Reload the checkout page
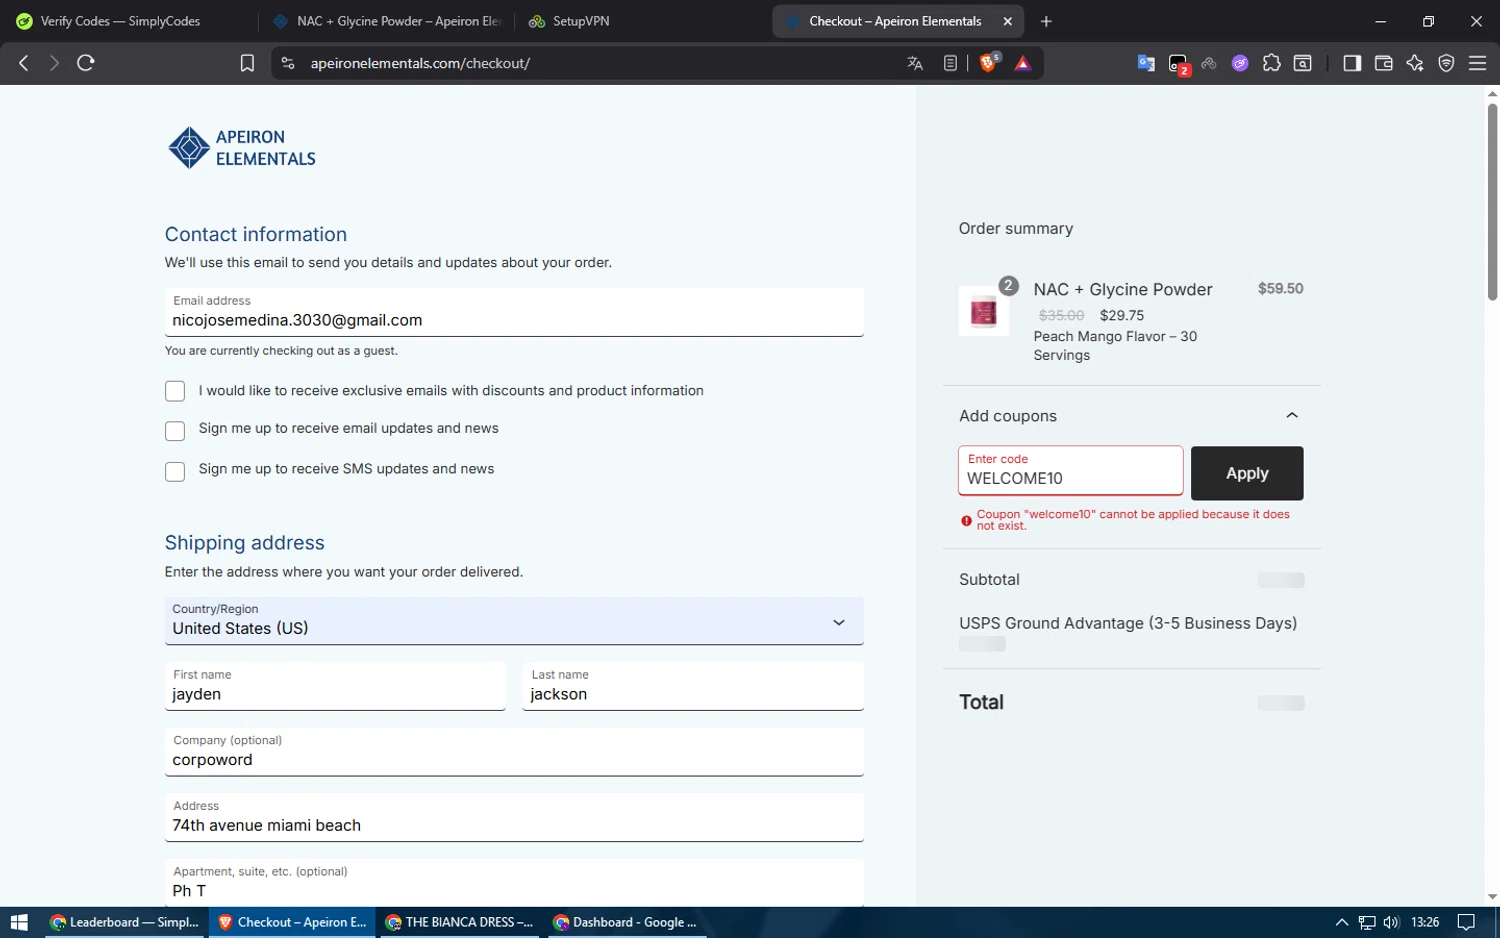The width and height of the screenshot is (1500, 938). (x=86, y=63)
